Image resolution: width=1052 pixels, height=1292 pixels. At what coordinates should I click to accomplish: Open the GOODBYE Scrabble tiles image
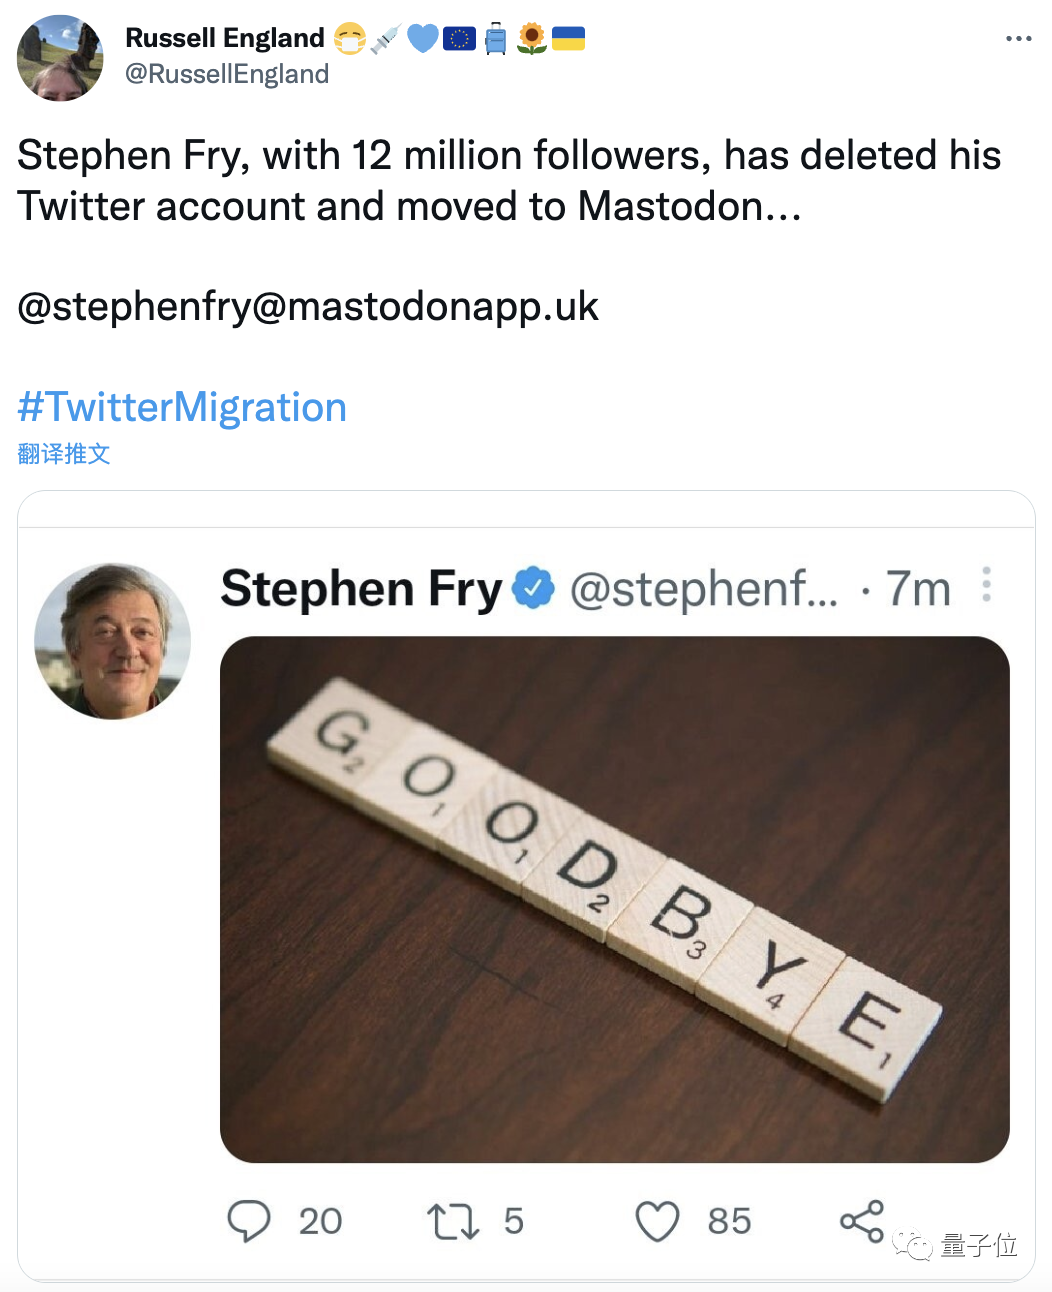(x=614, y=899)
